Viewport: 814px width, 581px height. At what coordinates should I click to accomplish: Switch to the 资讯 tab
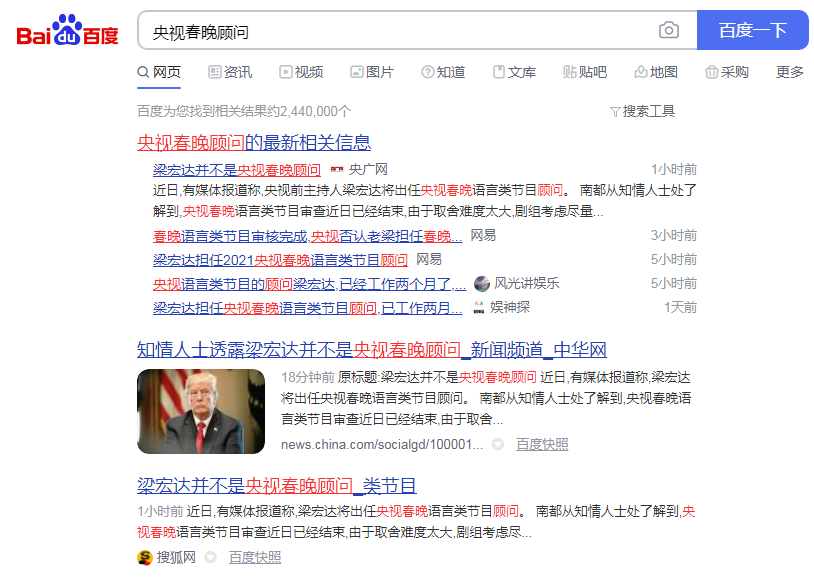click(230, 72)
